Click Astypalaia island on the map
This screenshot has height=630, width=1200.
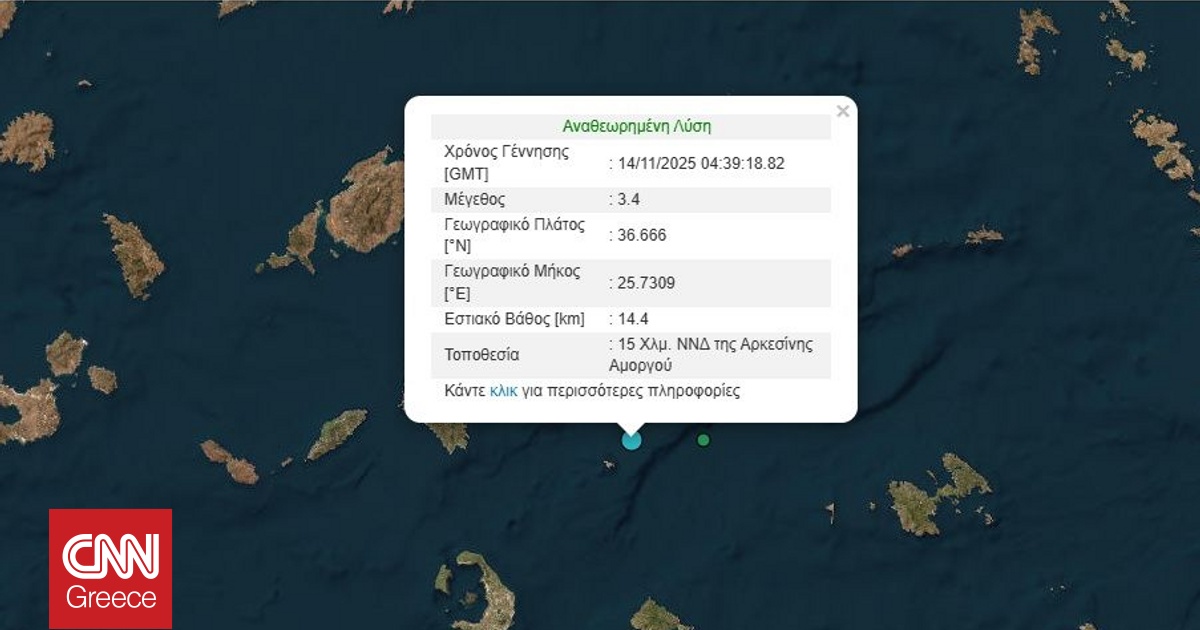coord(932,495)
